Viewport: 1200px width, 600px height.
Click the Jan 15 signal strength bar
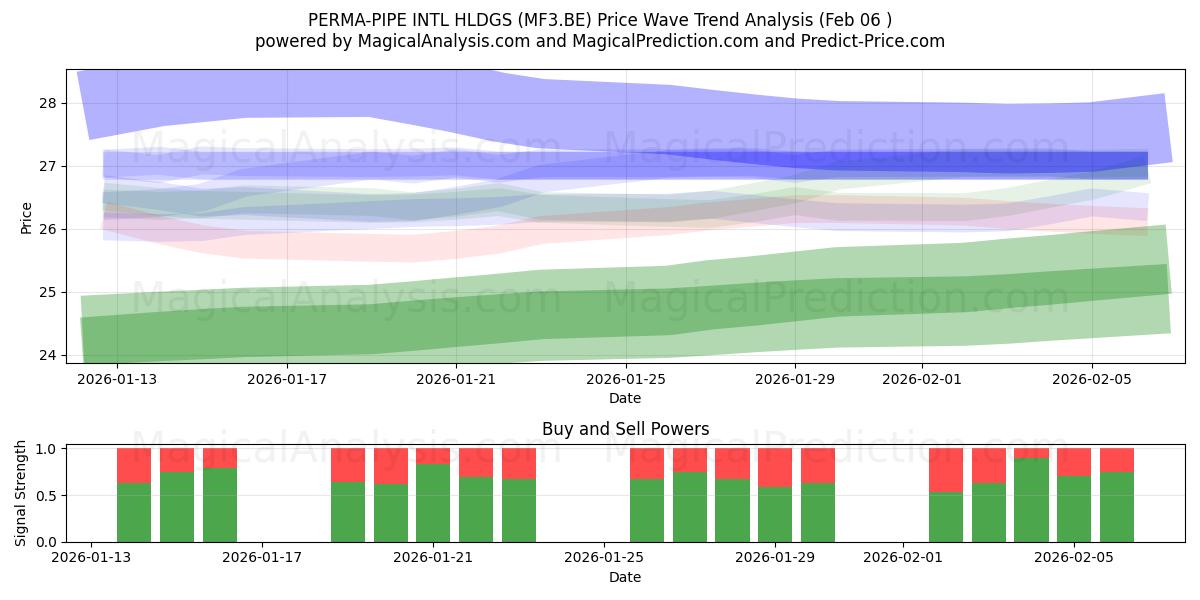tap(177, 495)
